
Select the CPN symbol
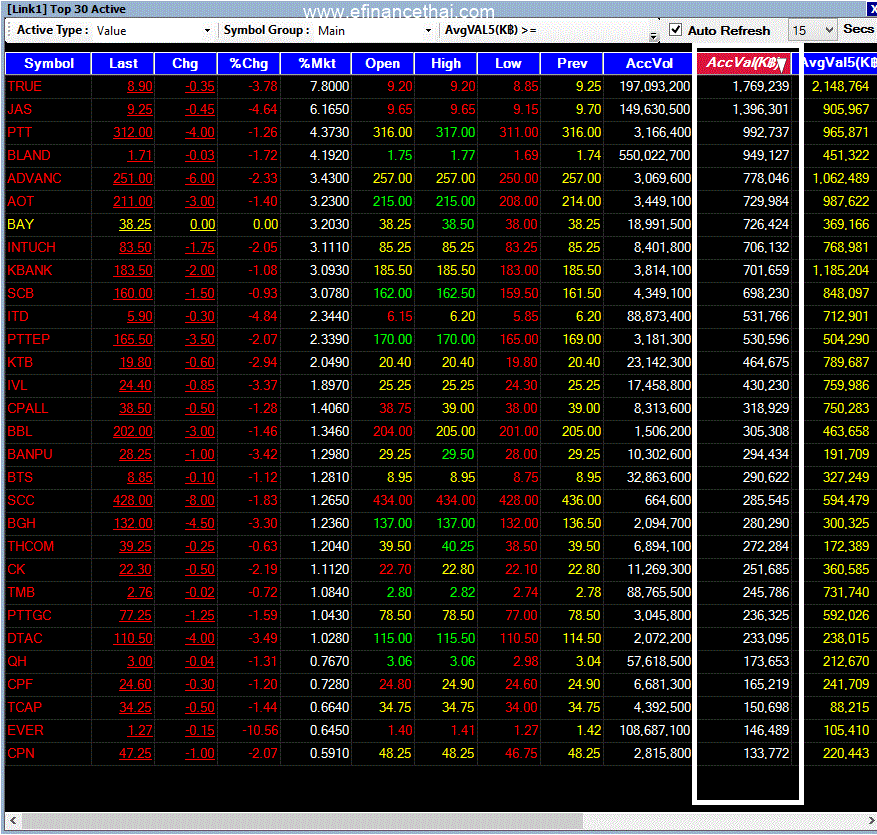[x=21, y=753]
